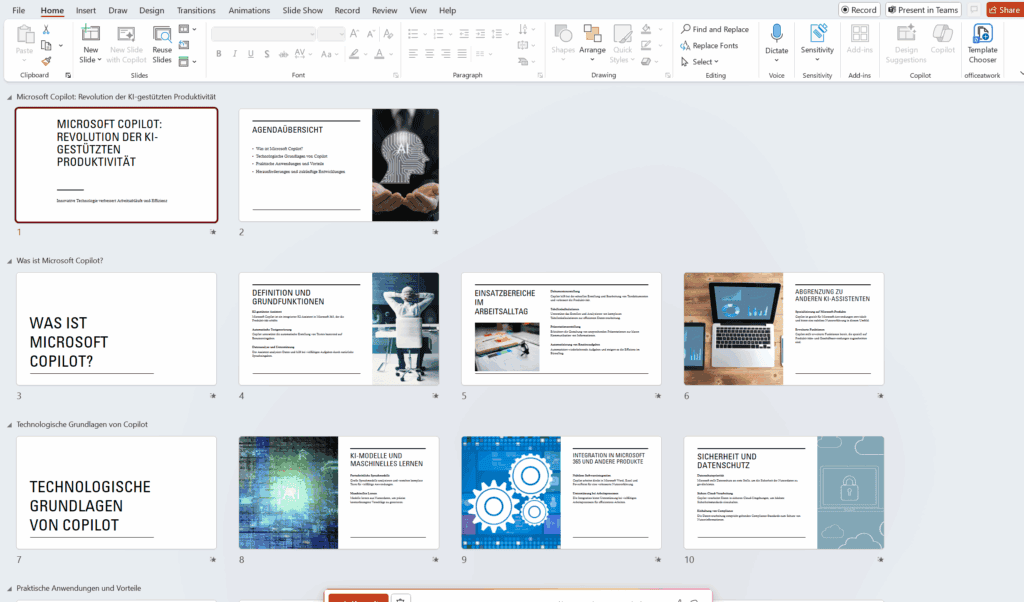Image resolution: width=1024 pixels, height=602 pixels.
Task: Click the align left icon
Action: [413, 54]
